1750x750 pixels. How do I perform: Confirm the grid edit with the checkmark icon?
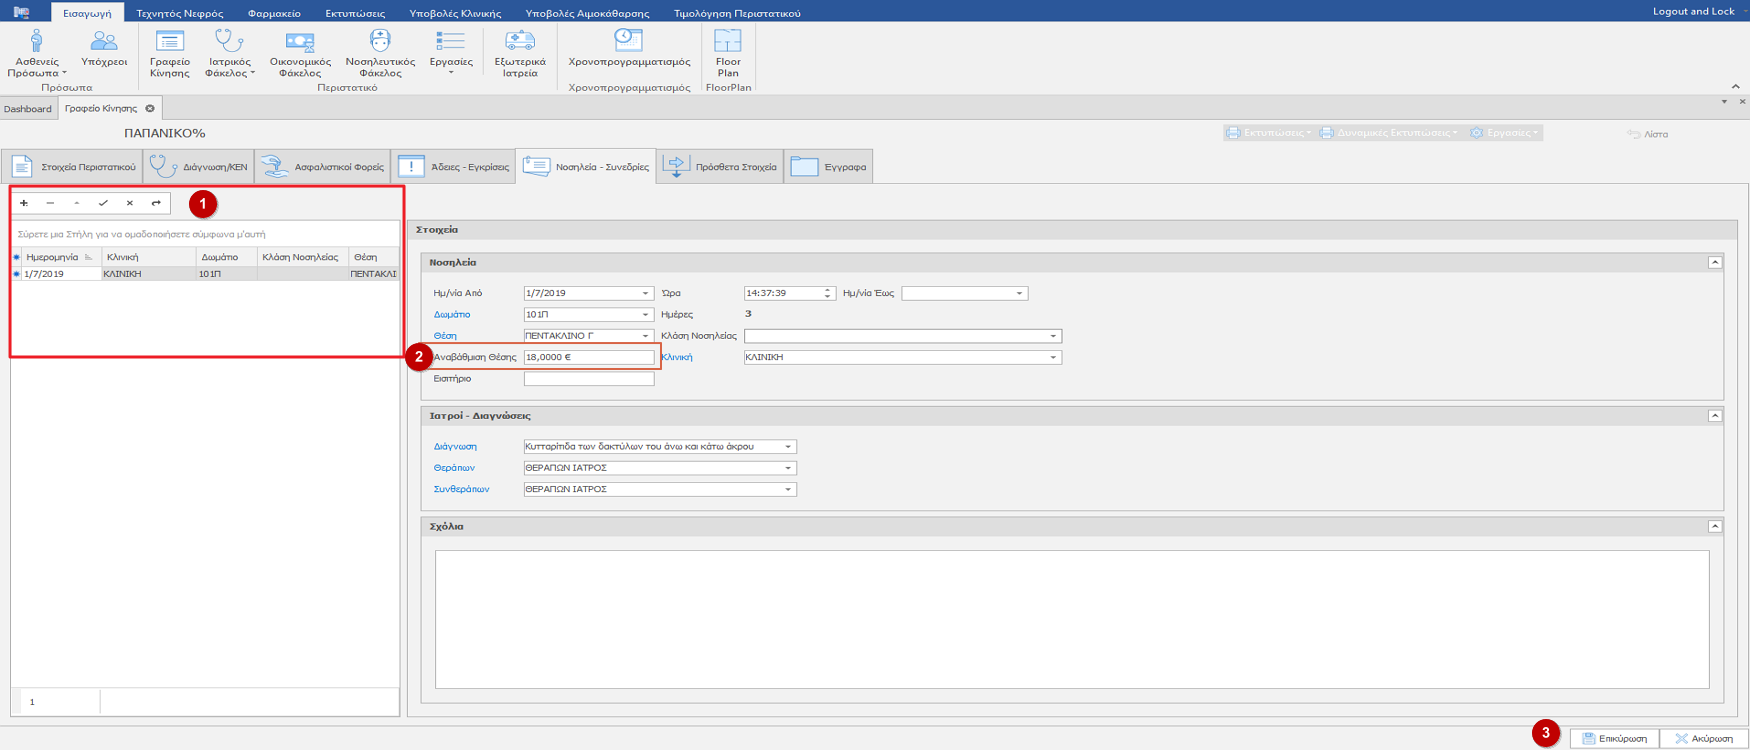pyautogui.click(x=103, y=203)
